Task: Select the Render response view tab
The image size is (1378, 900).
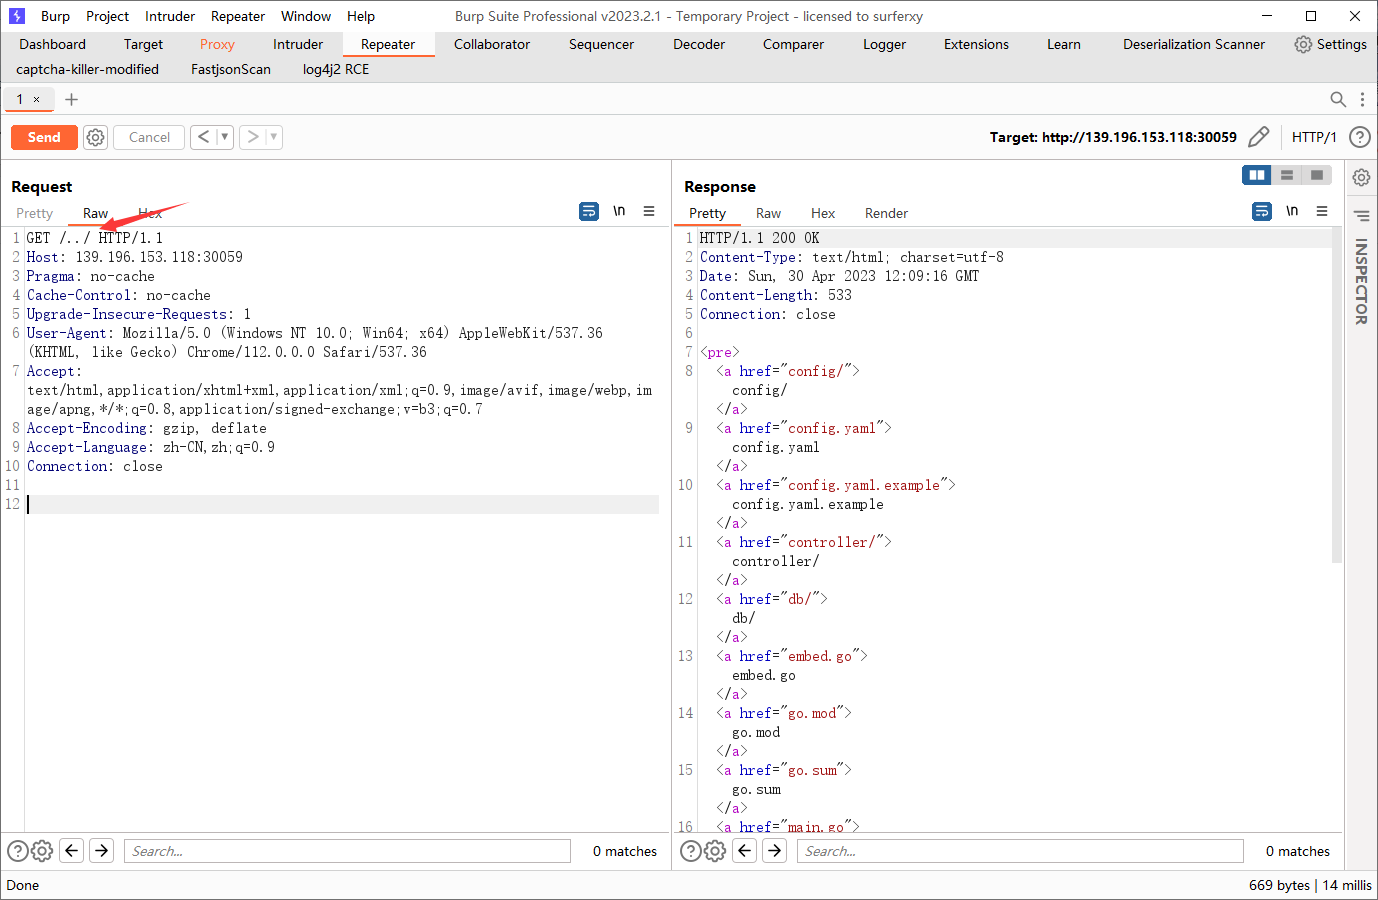Action: point(886,213)
